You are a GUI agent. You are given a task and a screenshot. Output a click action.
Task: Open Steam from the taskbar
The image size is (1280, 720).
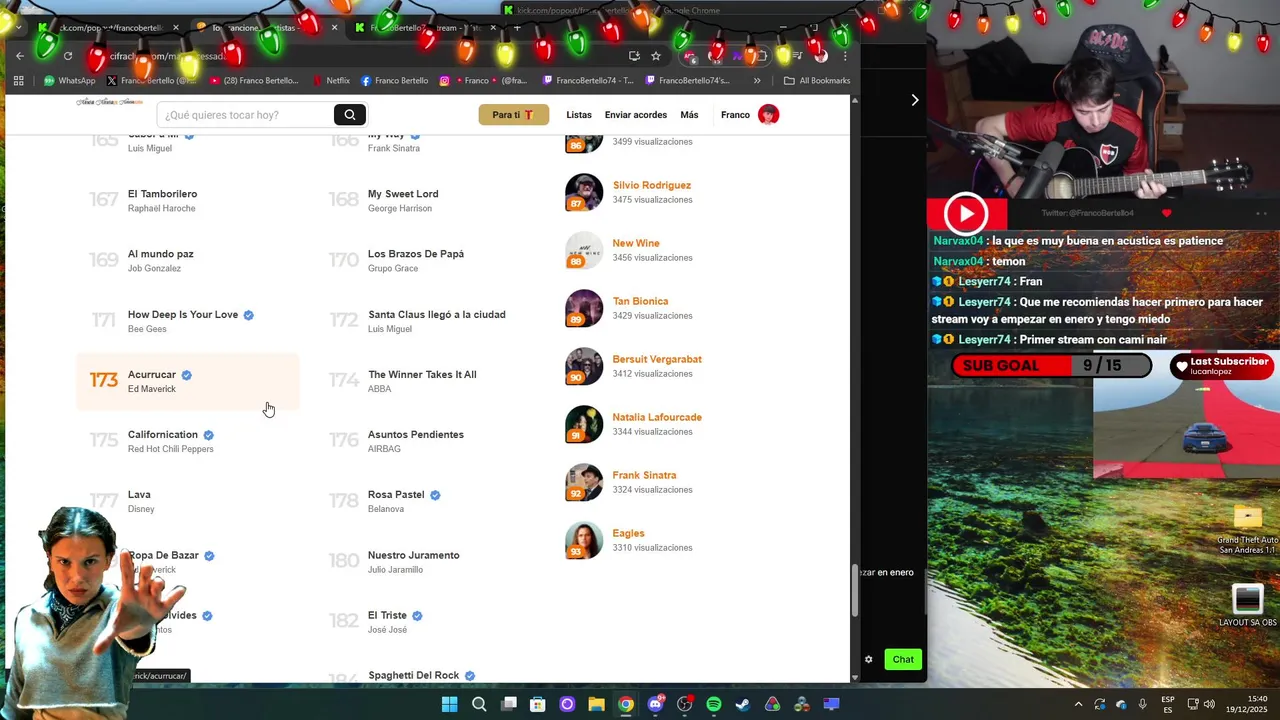coord(743,705)
